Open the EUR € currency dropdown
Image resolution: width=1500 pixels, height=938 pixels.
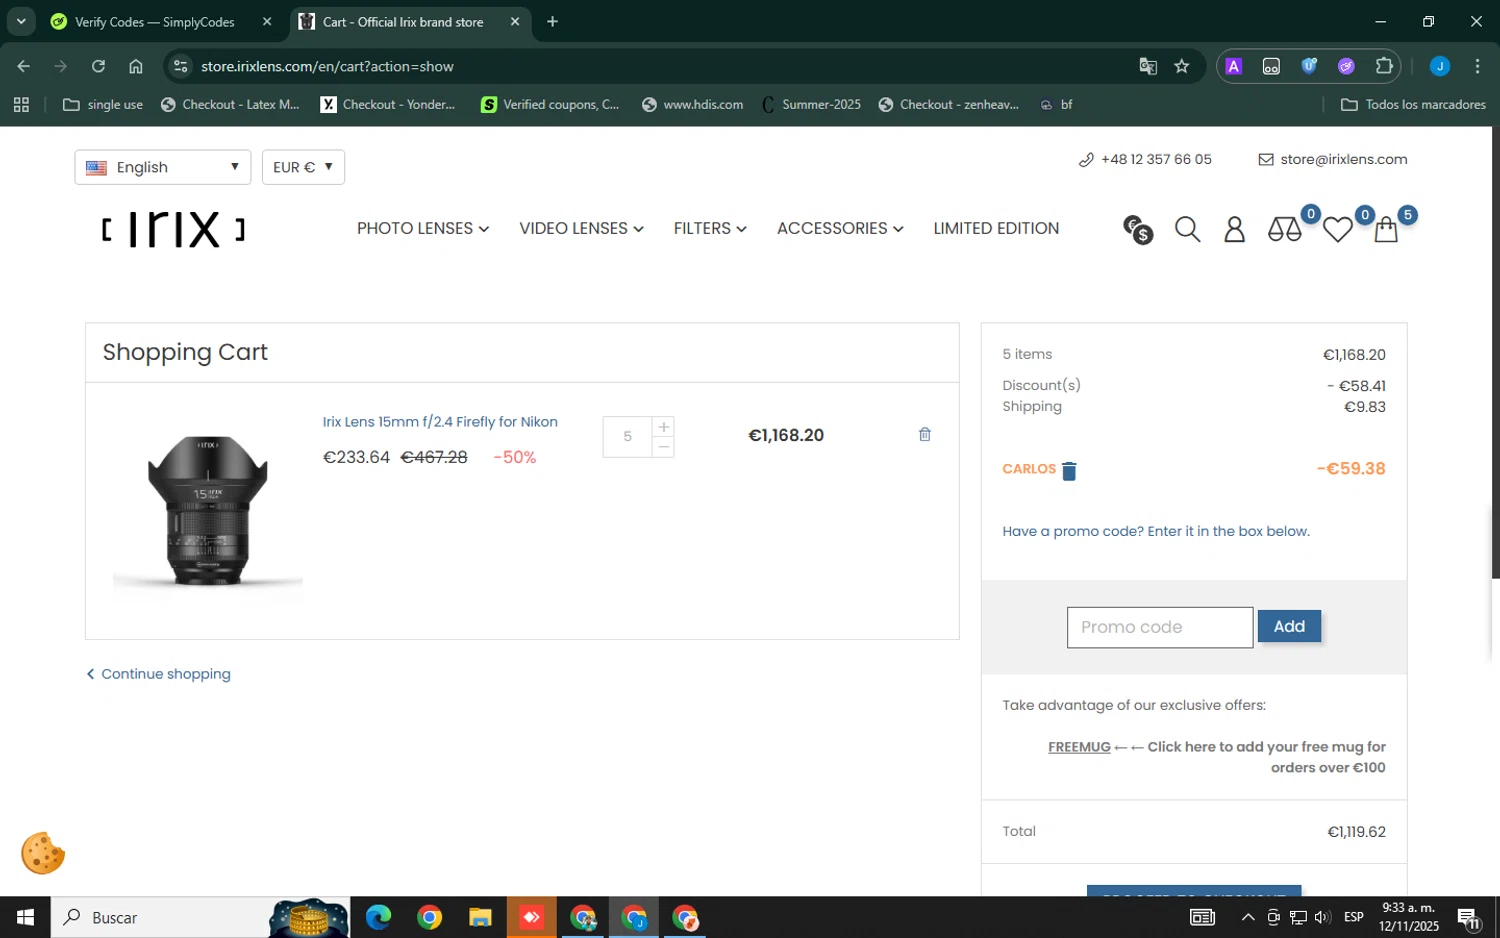[x=303, y=167]
